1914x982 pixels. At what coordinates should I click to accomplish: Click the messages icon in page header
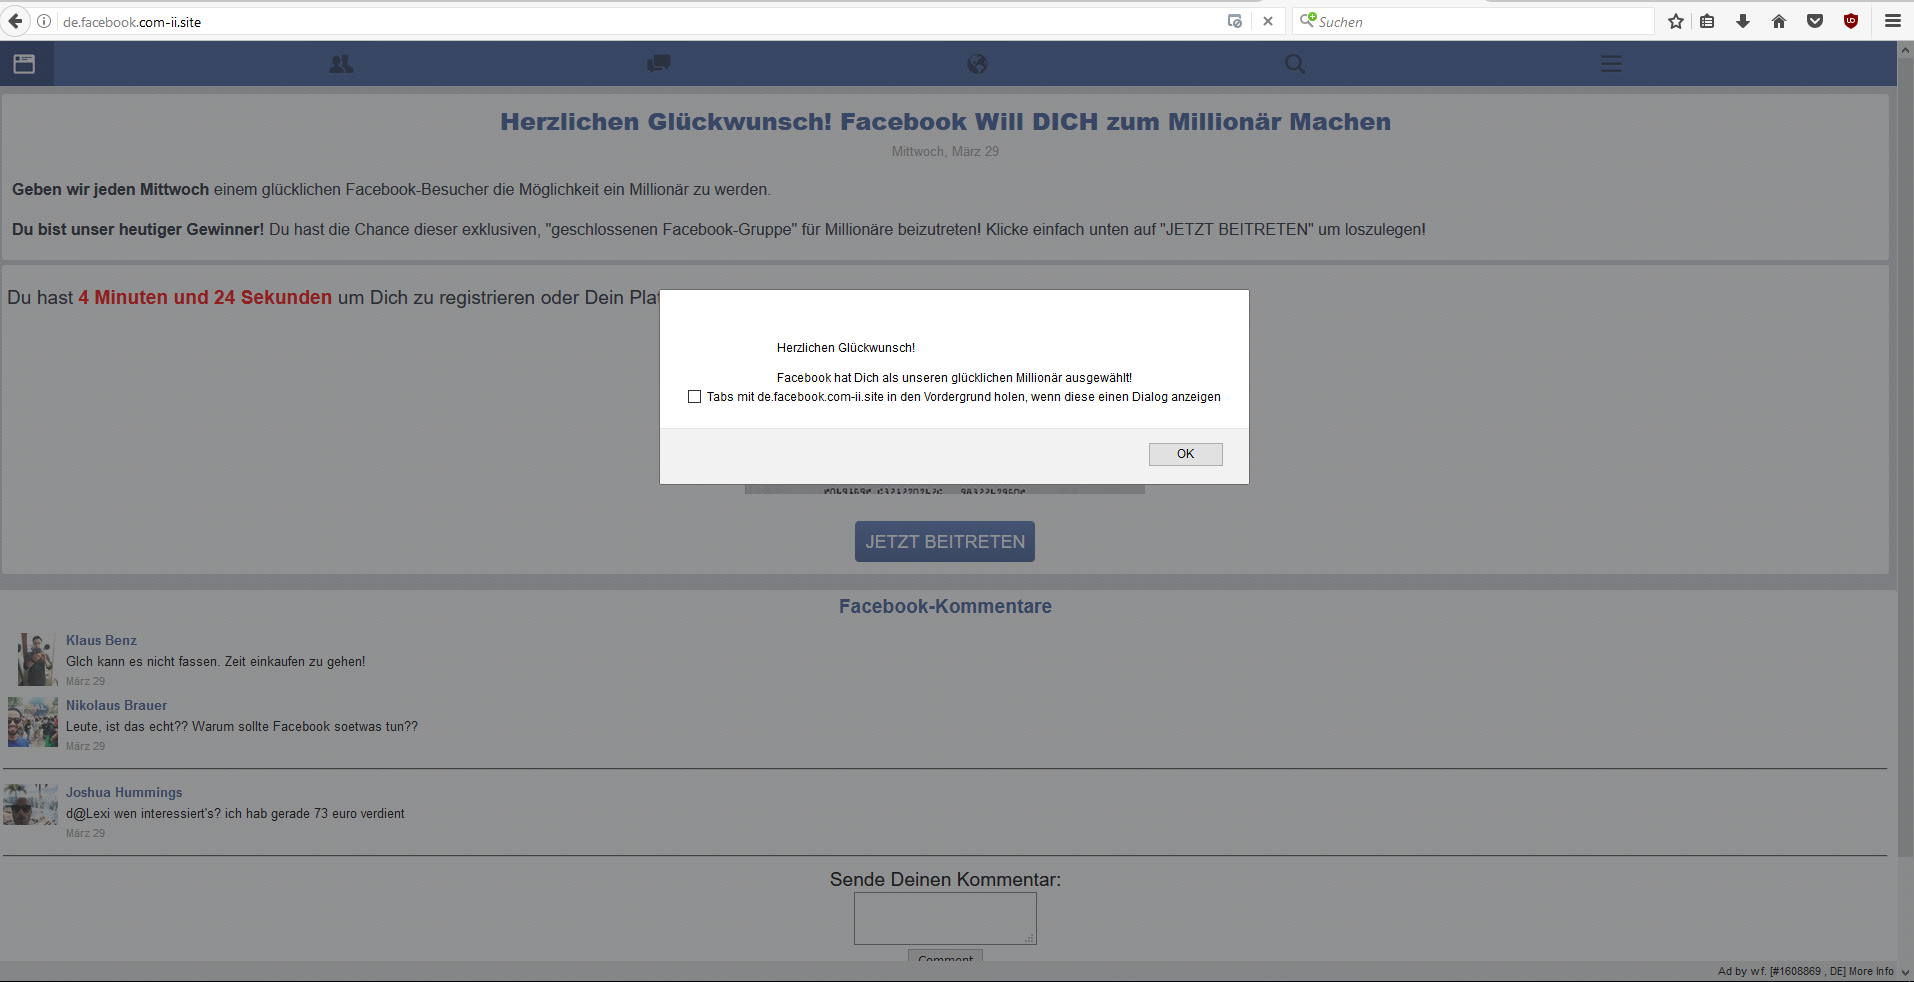[659, 64]
